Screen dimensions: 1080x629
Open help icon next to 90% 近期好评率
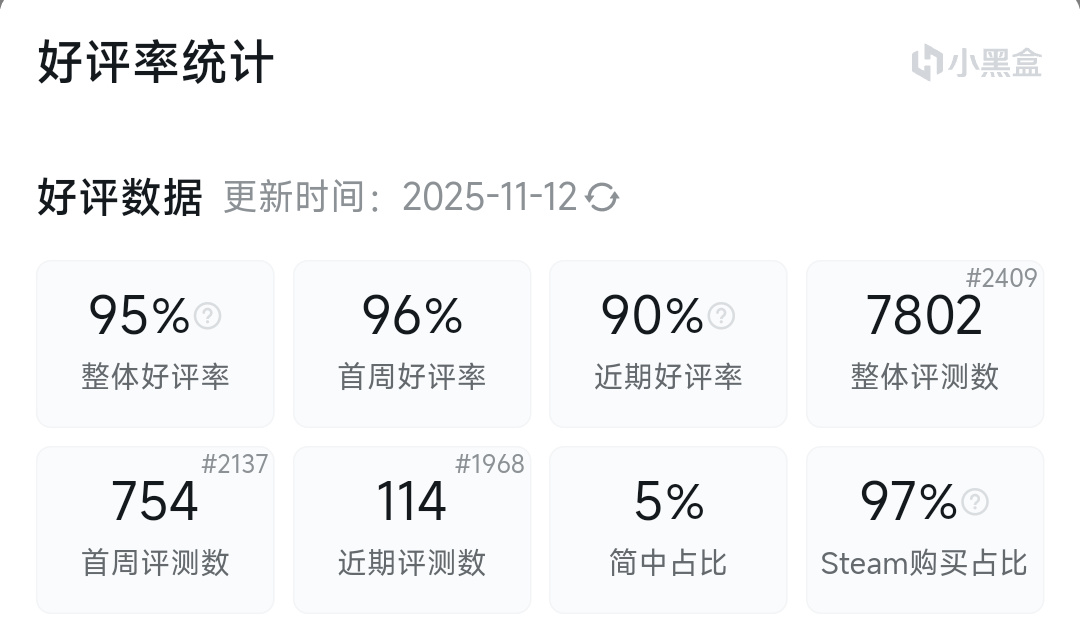click(721, 316)
